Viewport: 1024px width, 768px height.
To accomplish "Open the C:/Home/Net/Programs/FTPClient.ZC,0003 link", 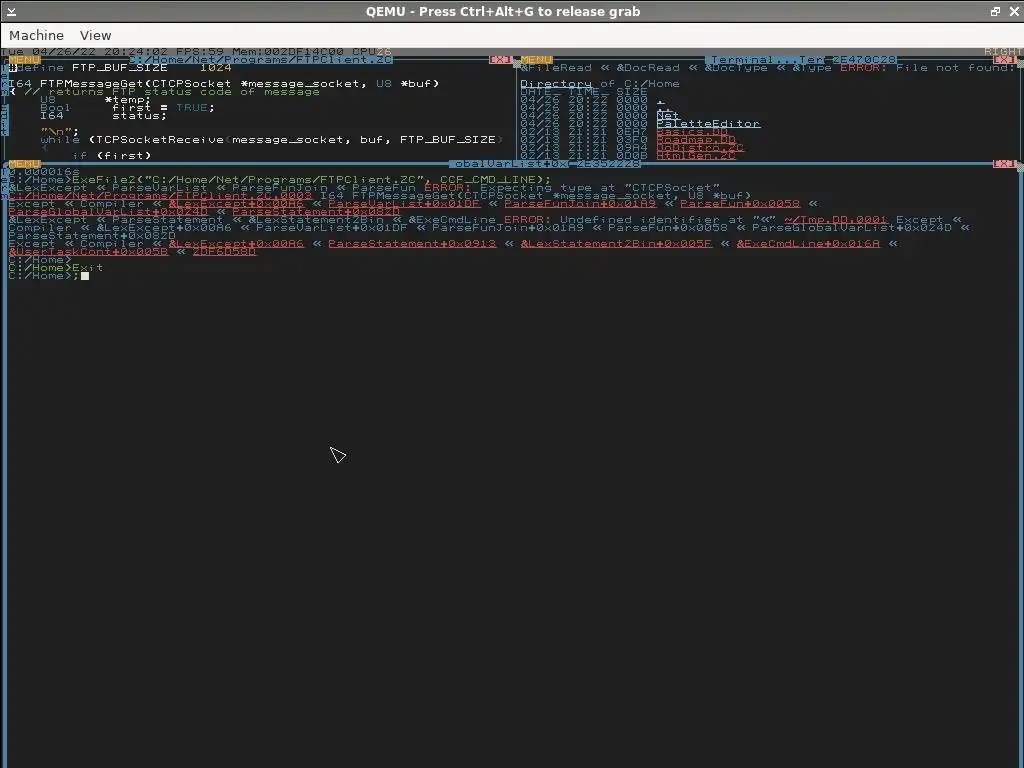I will point(161,195).
